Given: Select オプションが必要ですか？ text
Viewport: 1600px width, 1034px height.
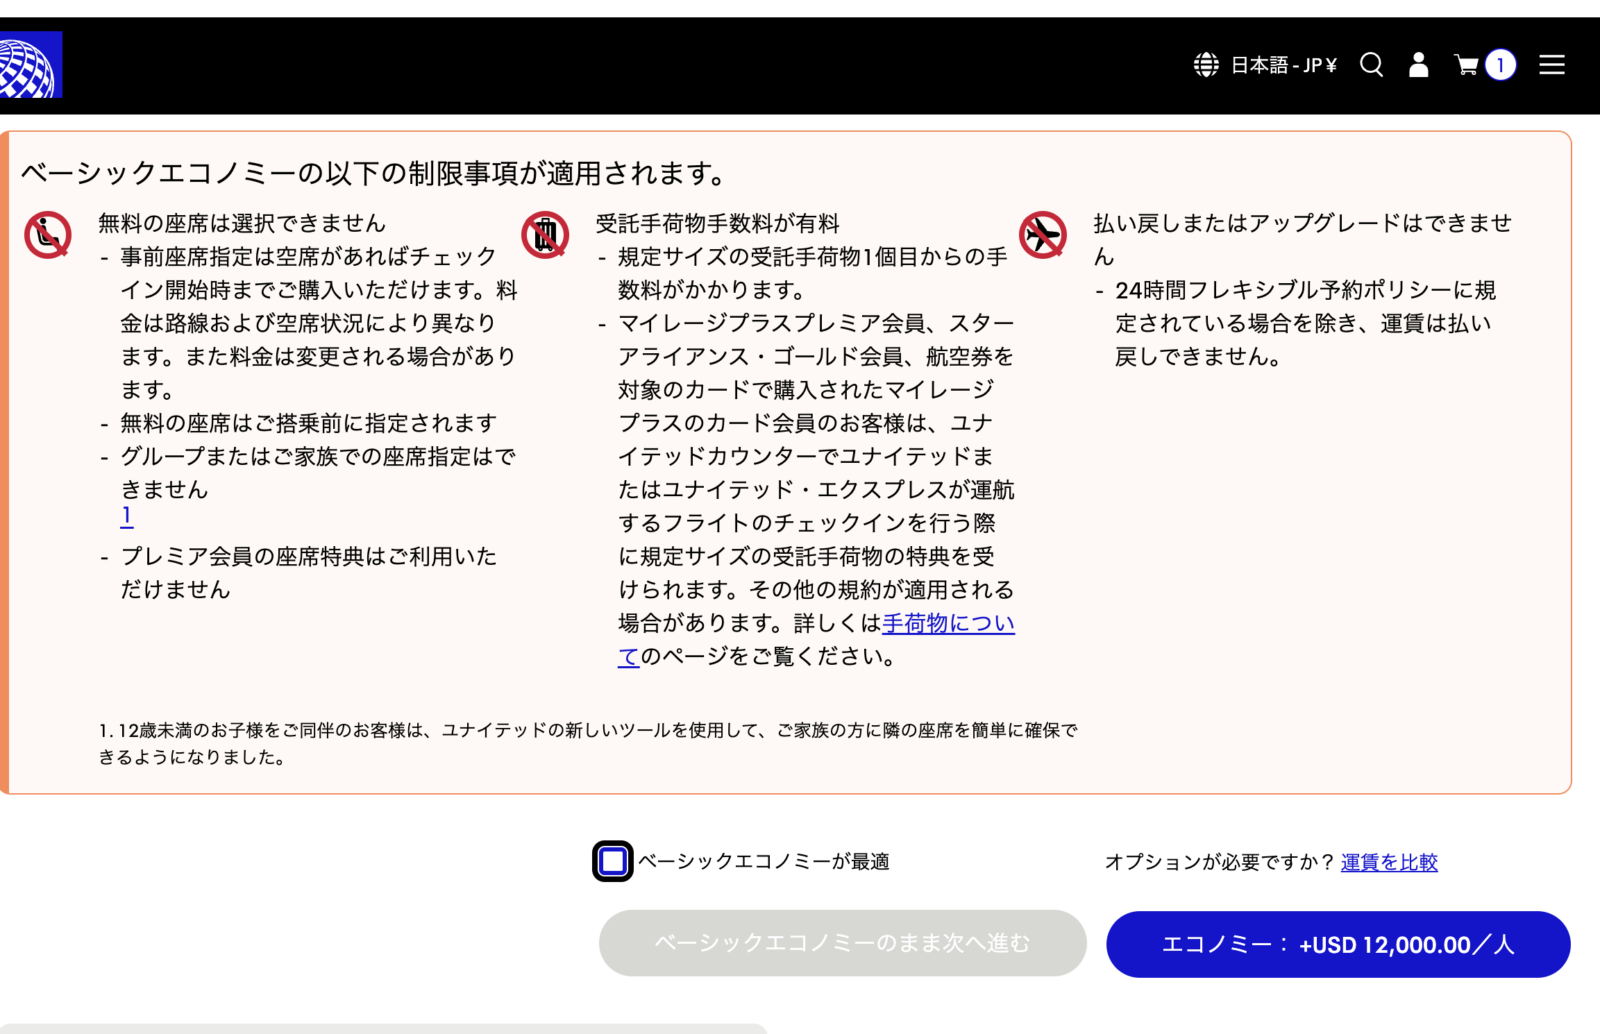Looking at the screenshot, I should 1220,862.
